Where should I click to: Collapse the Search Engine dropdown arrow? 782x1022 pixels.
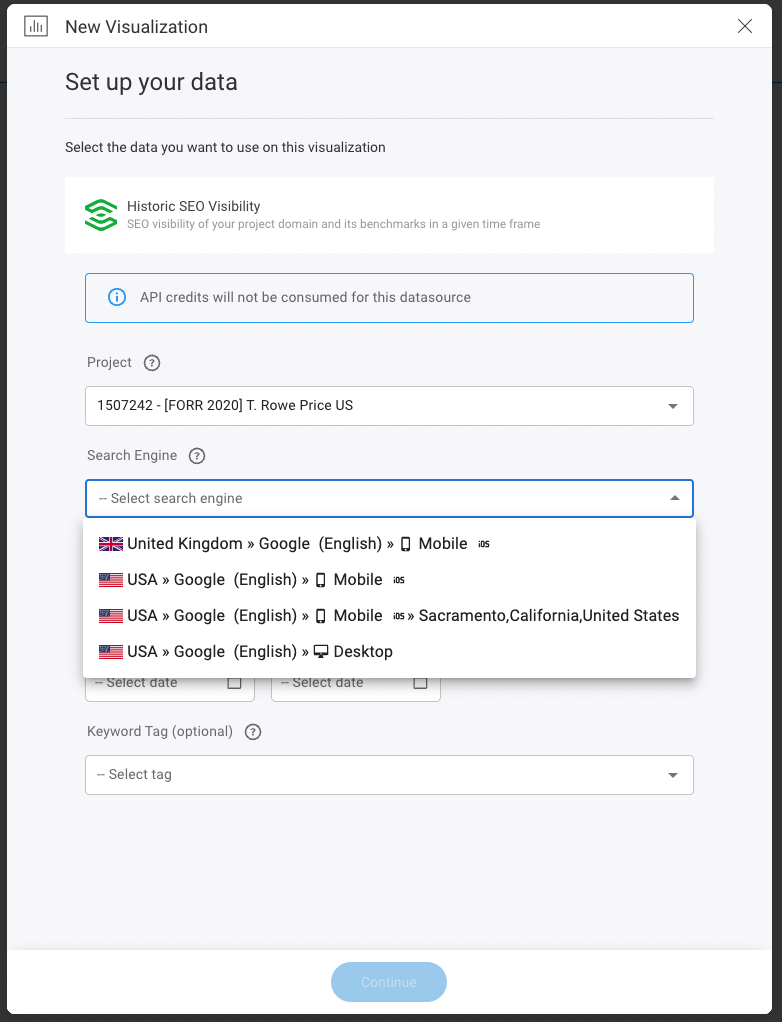tap(675, 498)
